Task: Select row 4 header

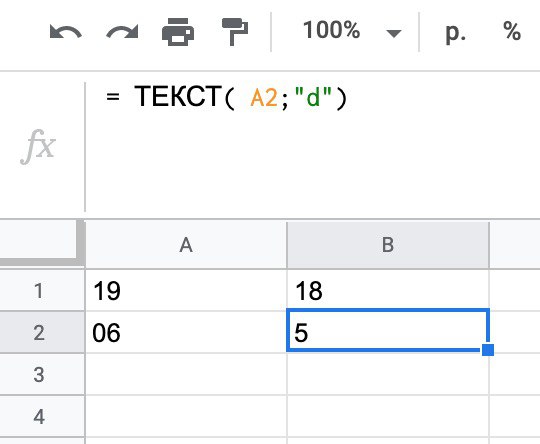Action: coord(39,416)
